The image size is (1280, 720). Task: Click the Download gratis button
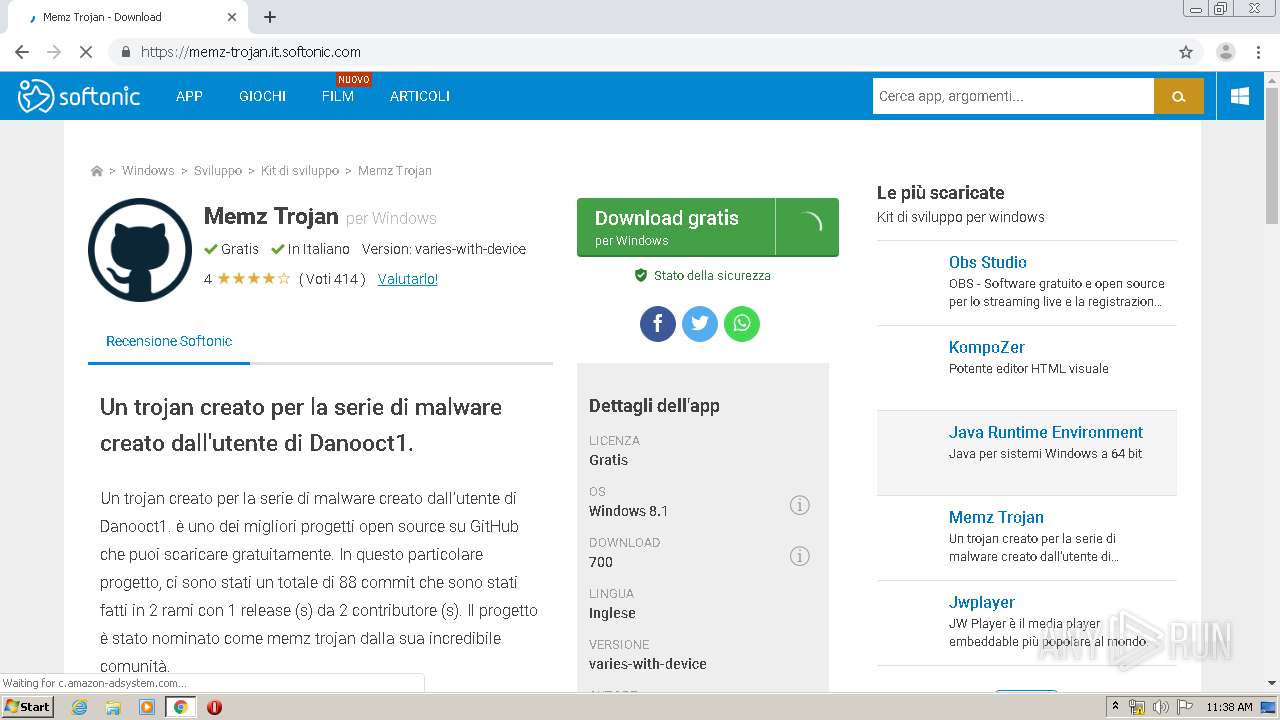(708, 227)
